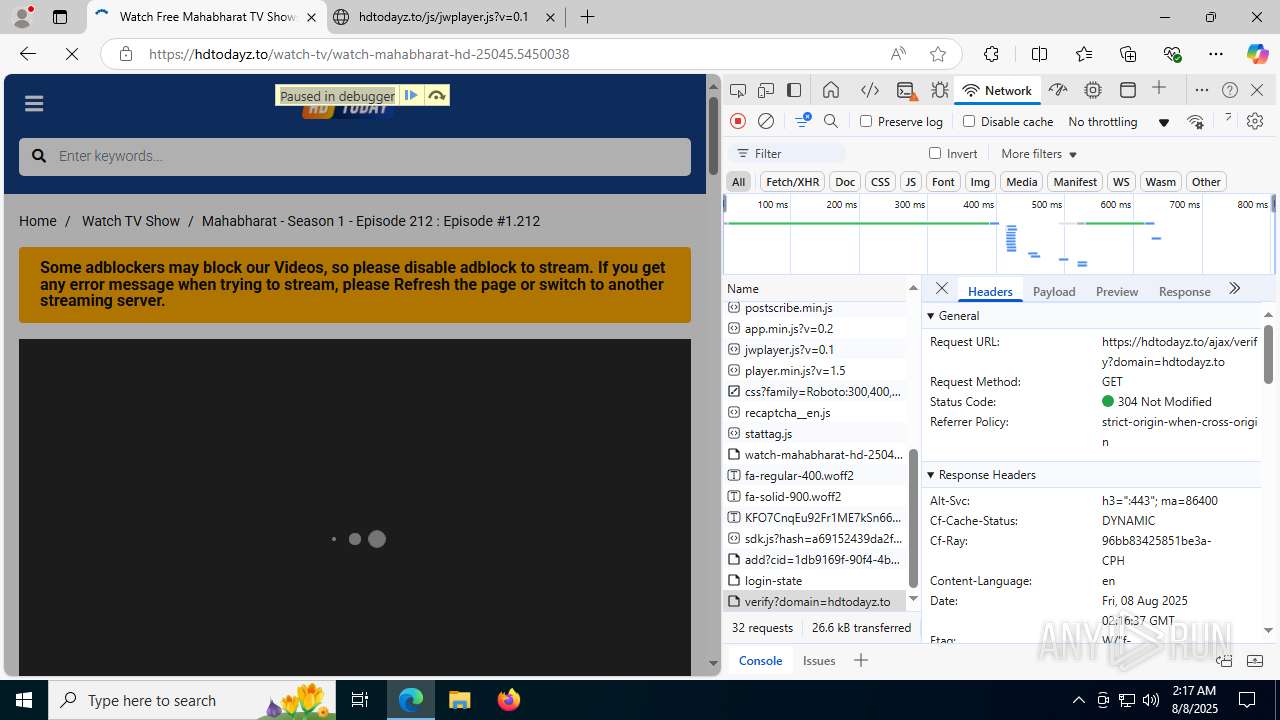Viewport: 1280px width, 720px height.
Task: Open DevTools help icon
Action: click(1230, 90)
